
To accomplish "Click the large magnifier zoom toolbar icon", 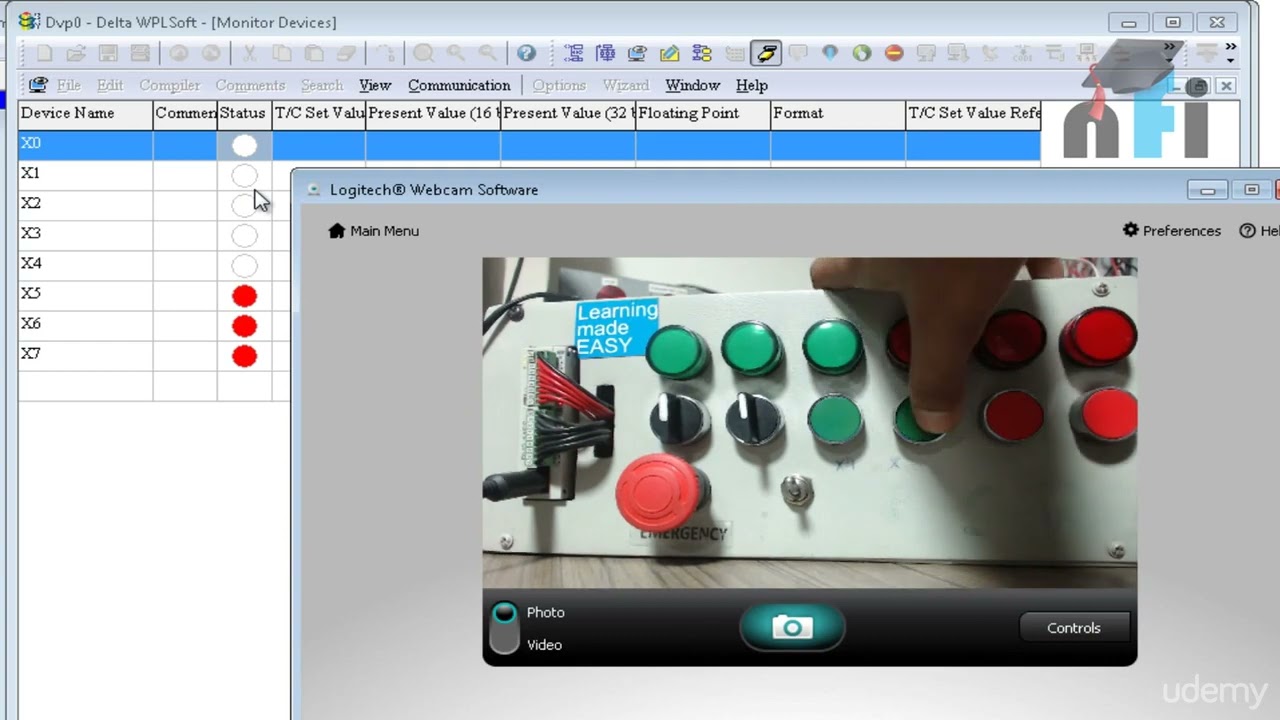I will click(x=424, y=53).
